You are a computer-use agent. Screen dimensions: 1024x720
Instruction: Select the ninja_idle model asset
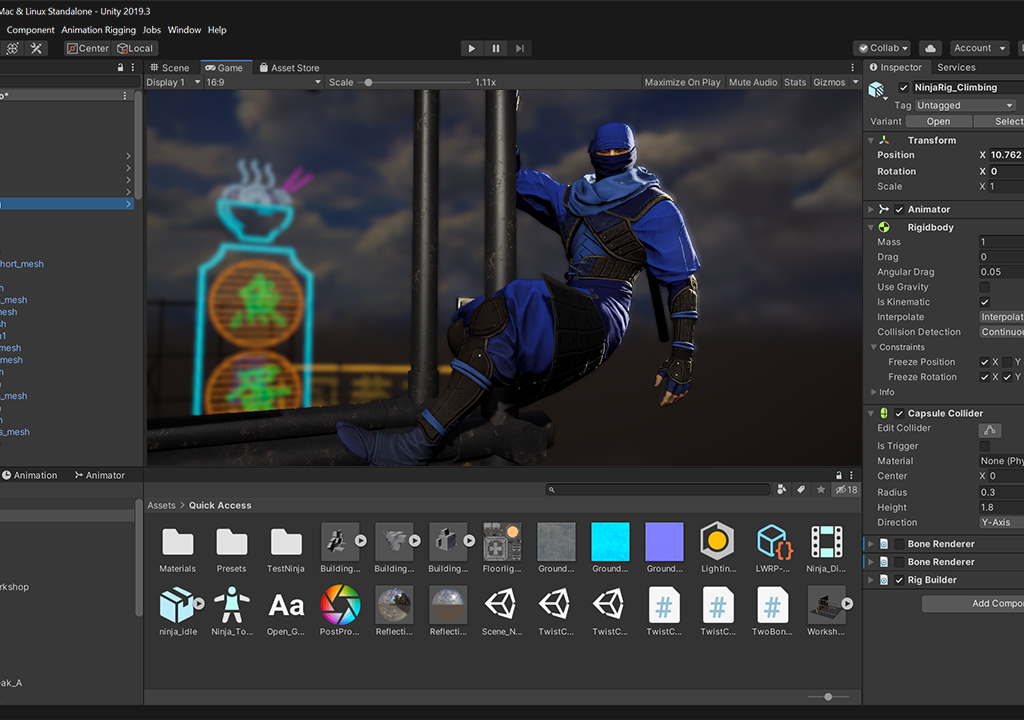178,612
